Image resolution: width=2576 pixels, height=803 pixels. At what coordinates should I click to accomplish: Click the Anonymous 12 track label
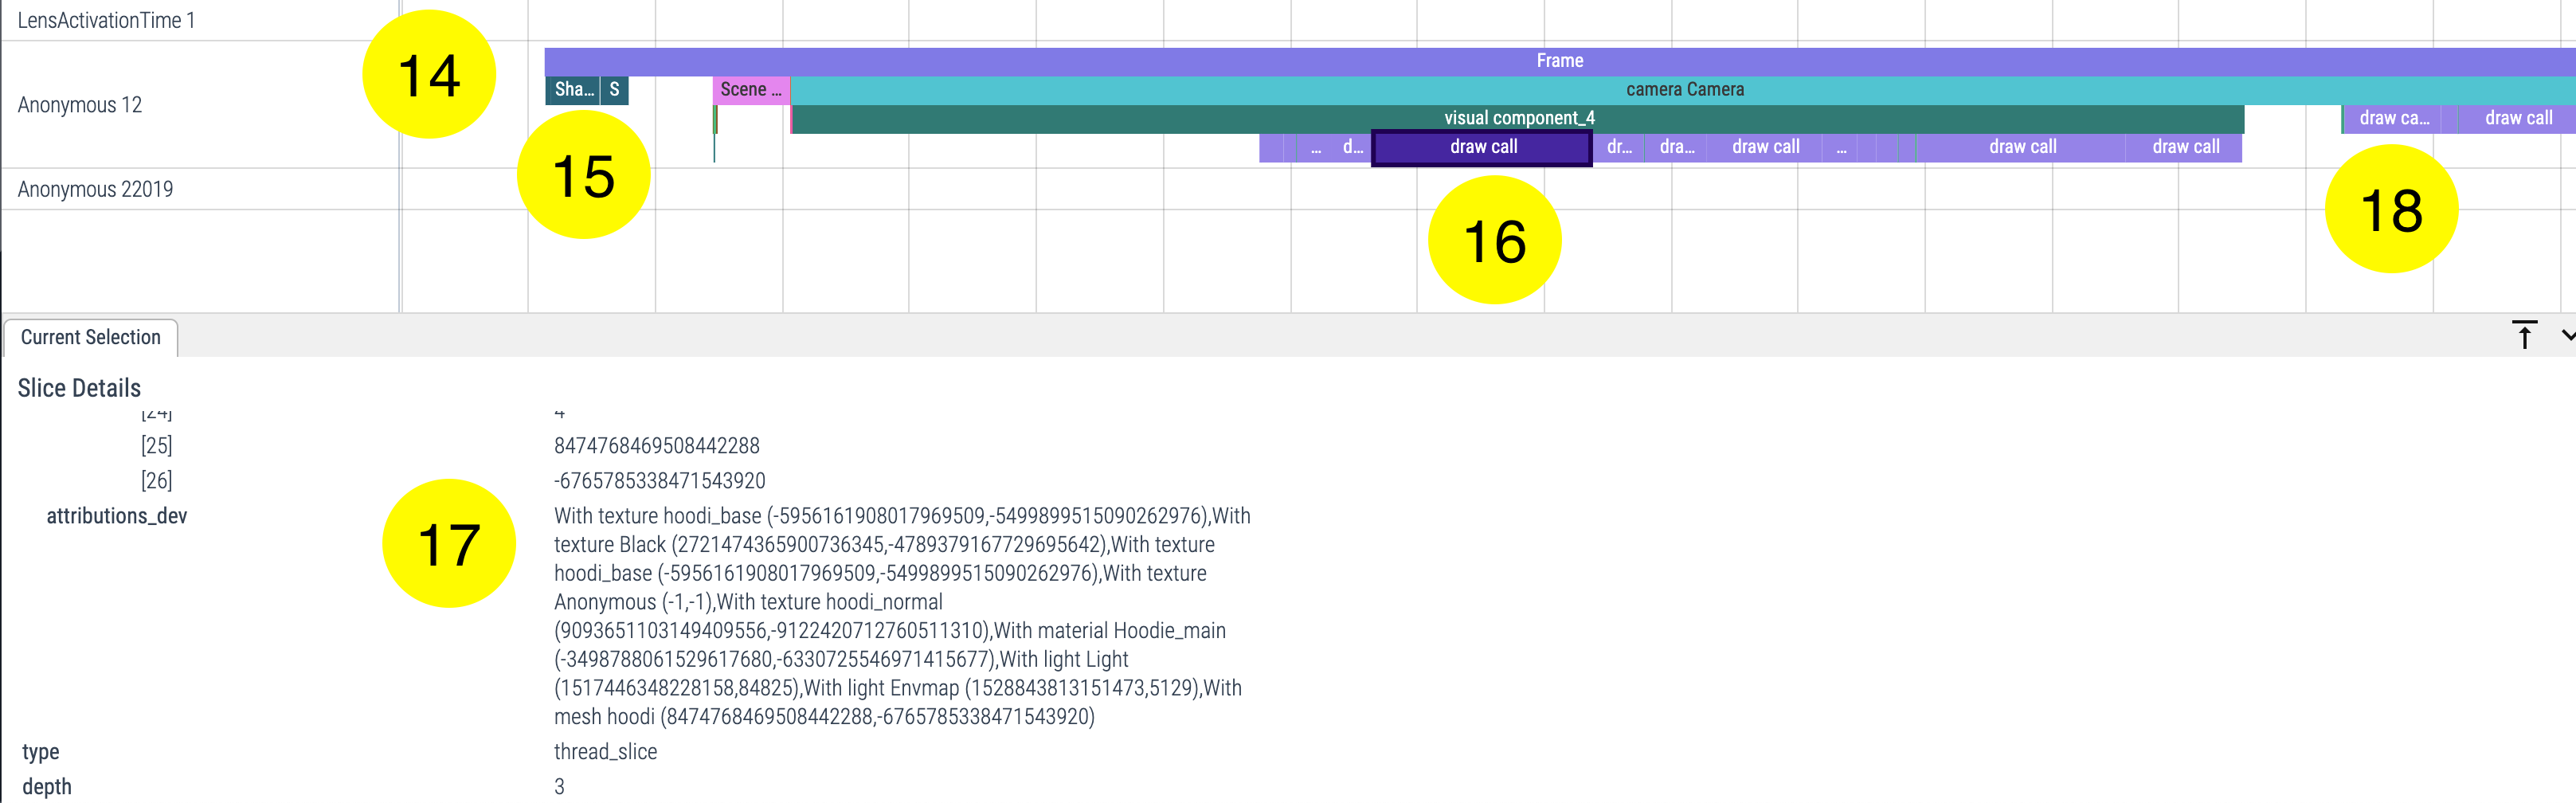(x=80, y=105)
